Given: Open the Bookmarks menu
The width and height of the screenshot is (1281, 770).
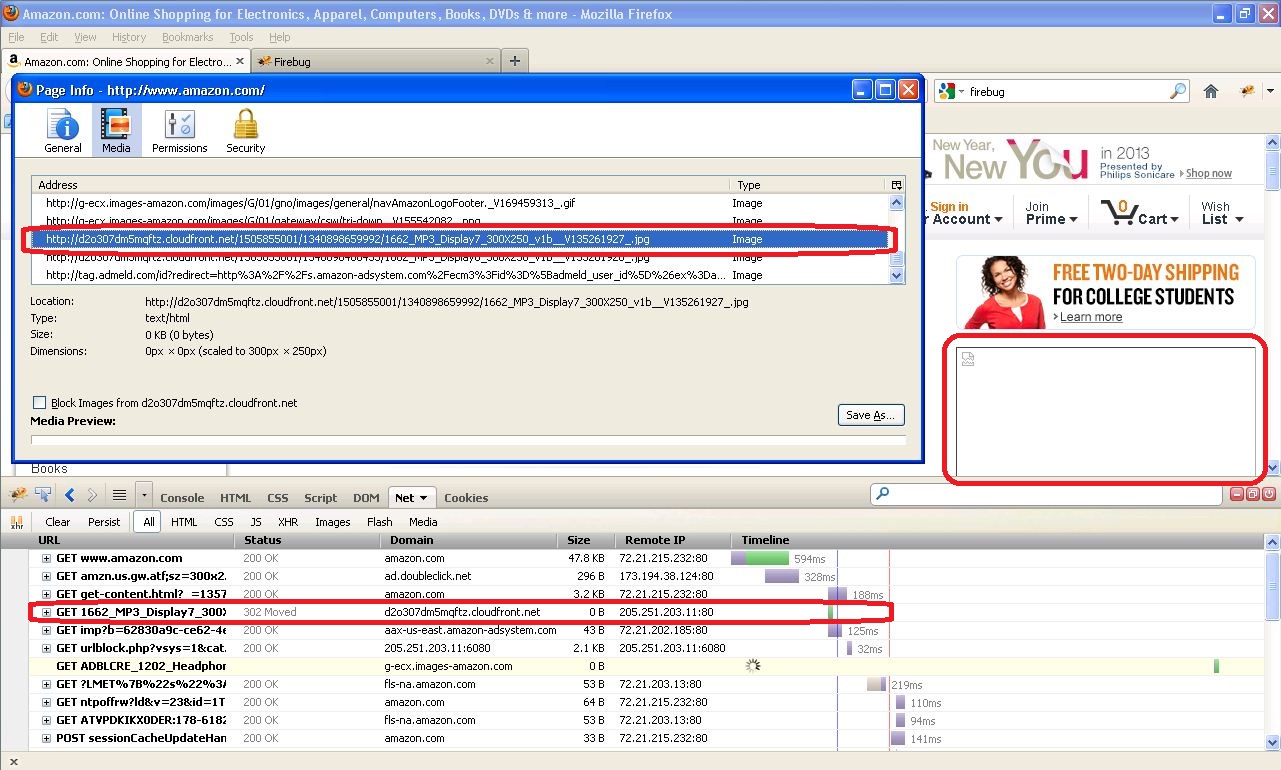Looking at the screenshot, I should pos(187,37).
